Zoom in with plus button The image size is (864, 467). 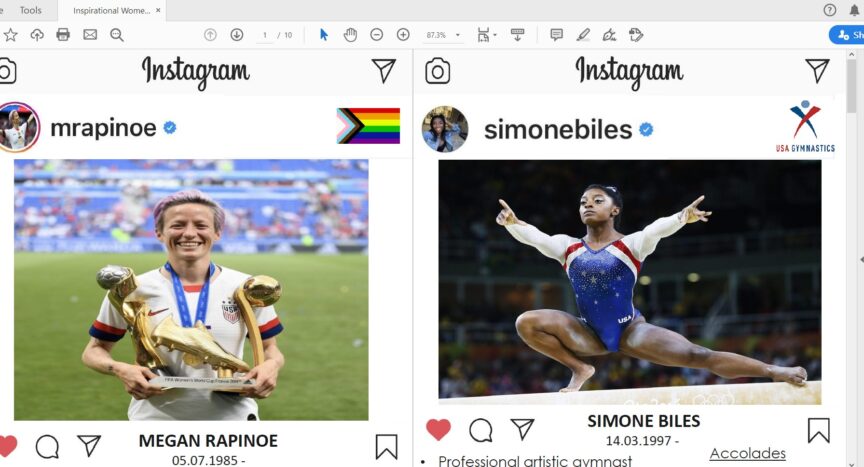pyautogui.click(x=403, y=35)
